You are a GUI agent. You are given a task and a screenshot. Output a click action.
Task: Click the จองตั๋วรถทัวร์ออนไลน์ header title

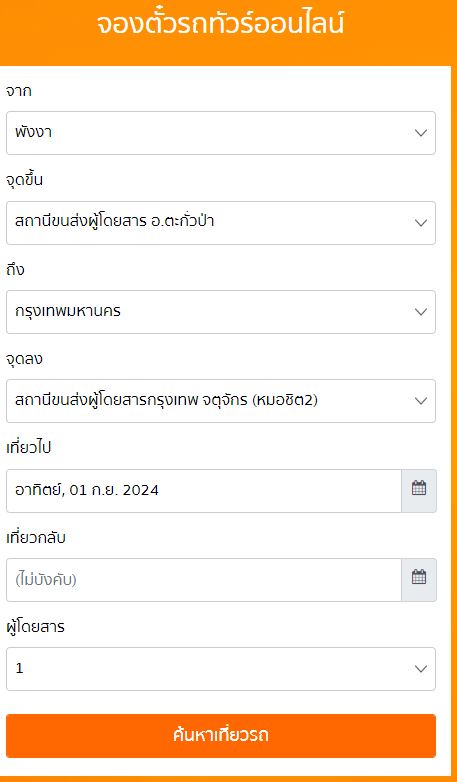[x=221, y=24]
